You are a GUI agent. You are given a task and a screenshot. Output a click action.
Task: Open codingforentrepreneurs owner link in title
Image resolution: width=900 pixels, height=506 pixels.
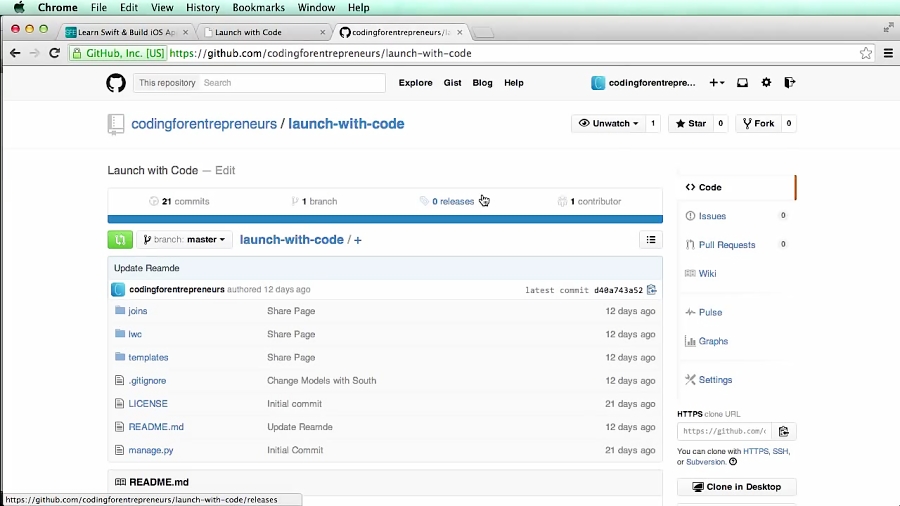point(204,124)
